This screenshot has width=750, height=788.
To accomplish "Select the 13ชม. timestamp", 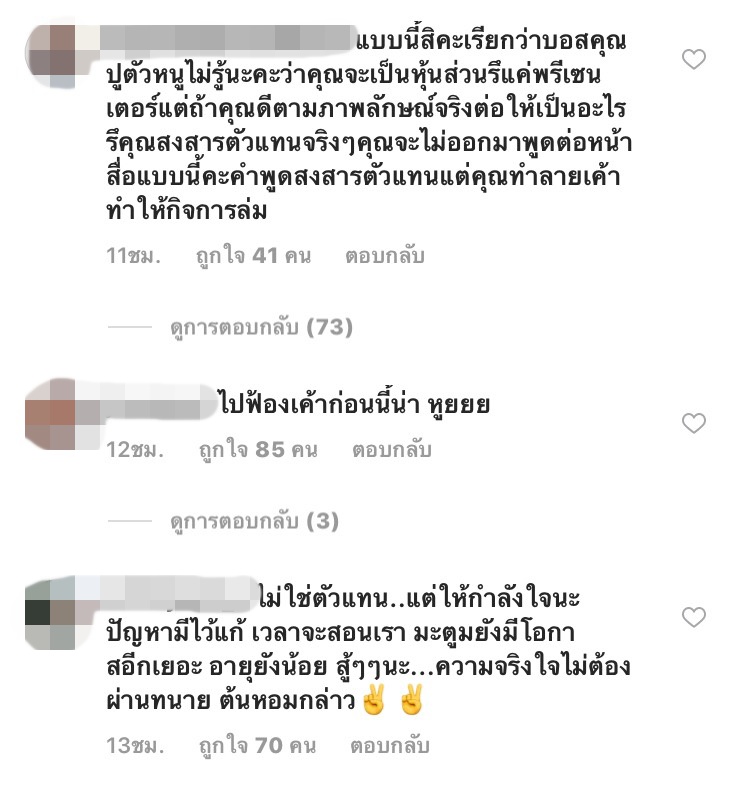I will click(x=135, y=745).
